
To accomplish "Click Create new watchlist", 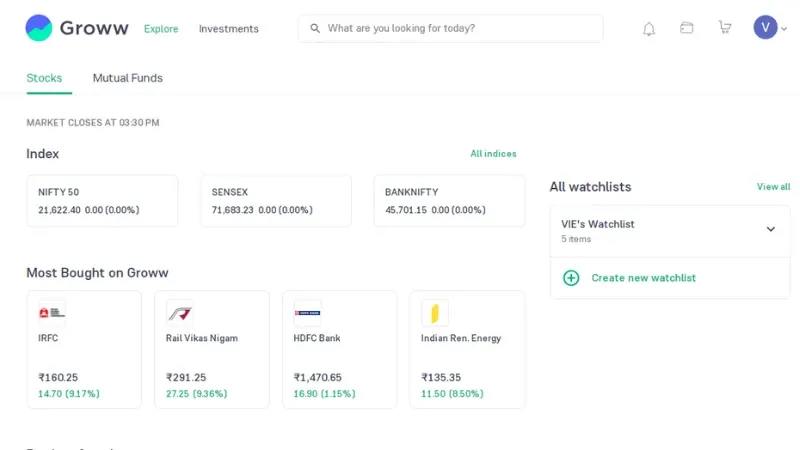I will [x=643, y=278].
